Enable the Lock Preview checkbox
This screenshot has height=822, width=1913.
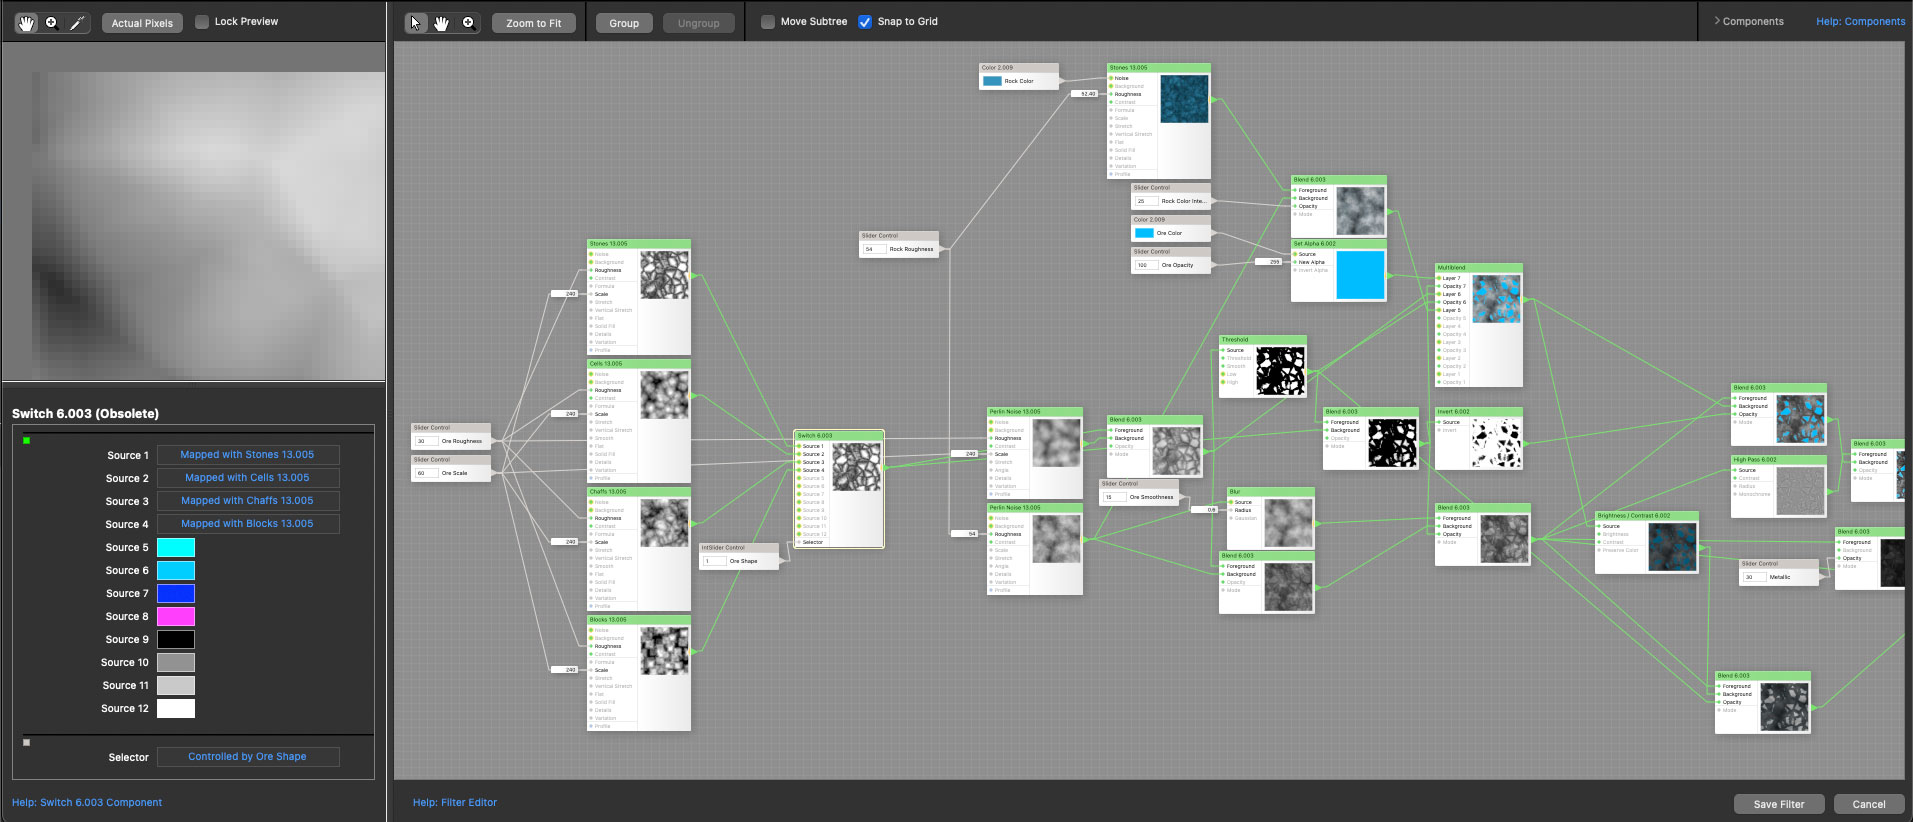tap(202, 22)
